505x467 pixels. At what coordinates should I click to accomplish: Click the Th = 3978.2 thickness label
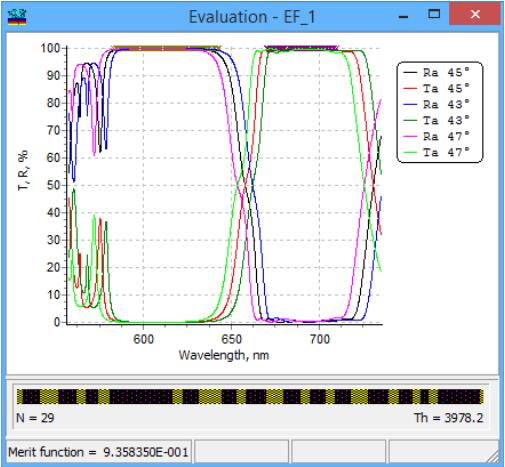coord(449,418)
